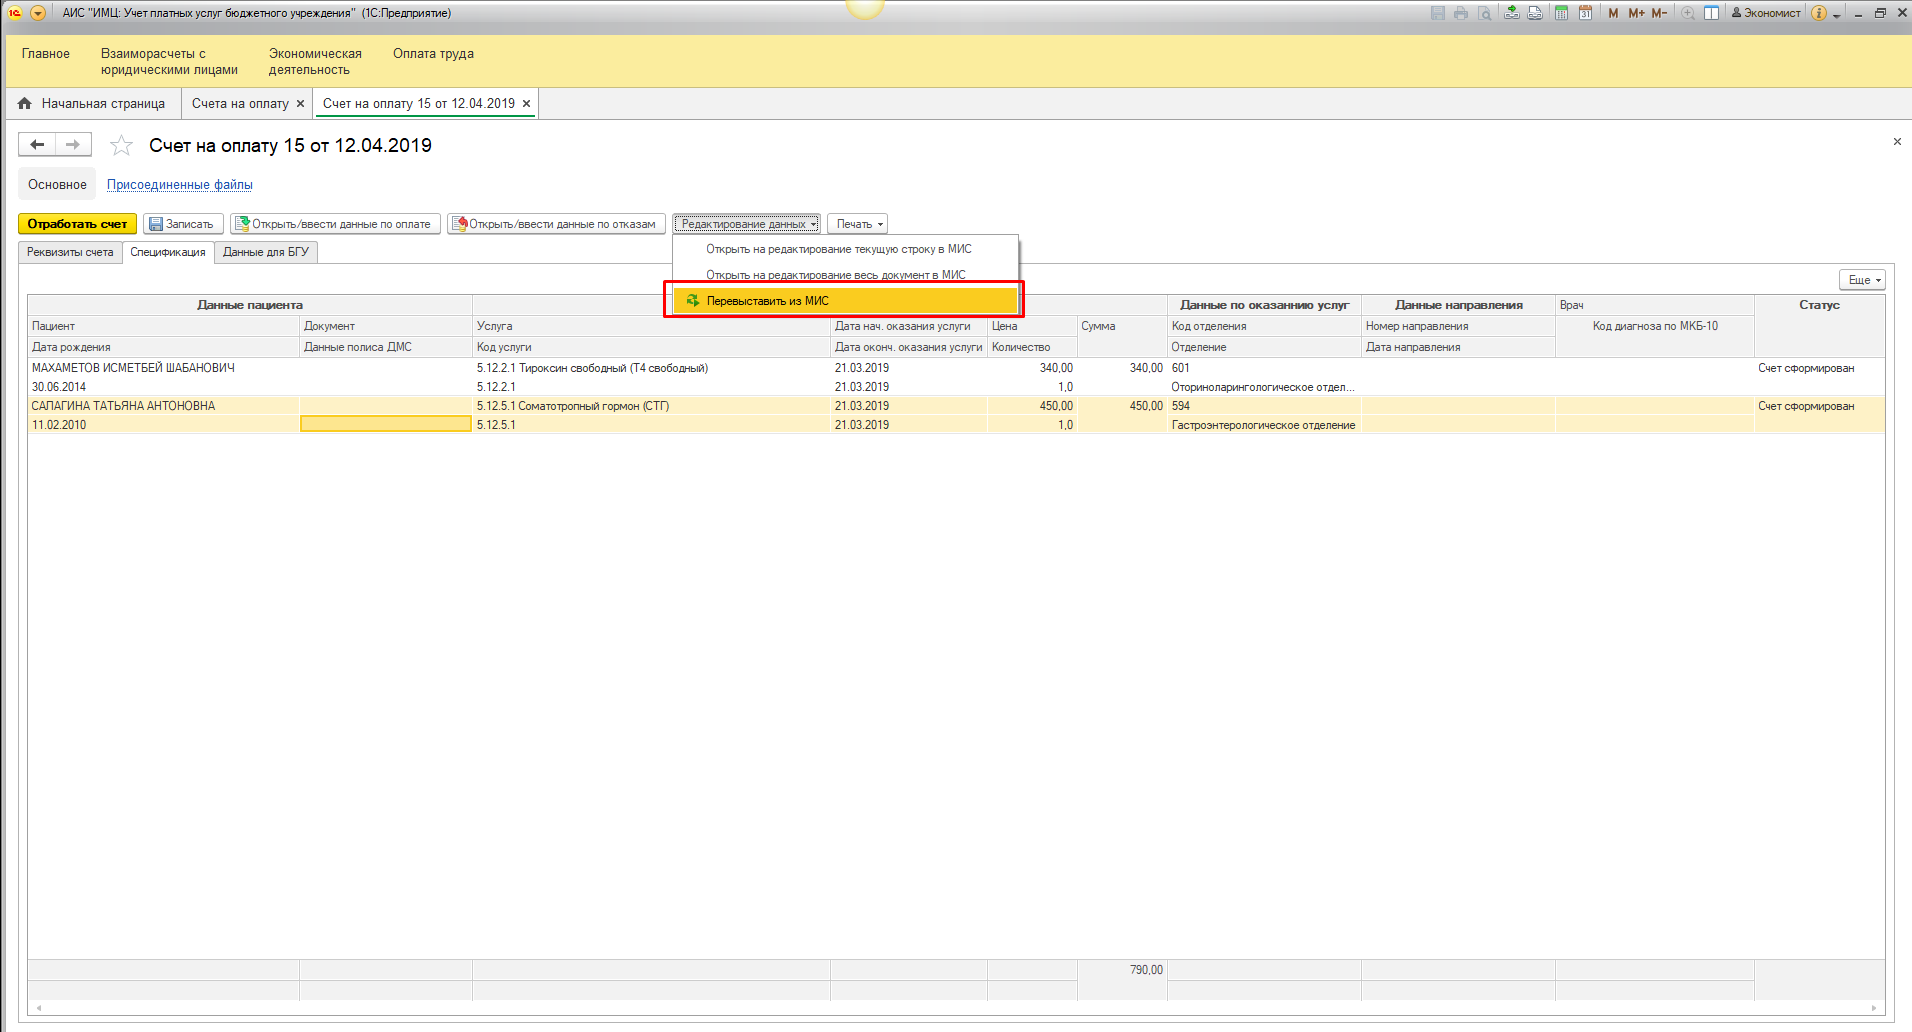Open the calendar icon in title bar
The height and width of the screenshot is (1032, 1912).
(x=1585, y=13)
